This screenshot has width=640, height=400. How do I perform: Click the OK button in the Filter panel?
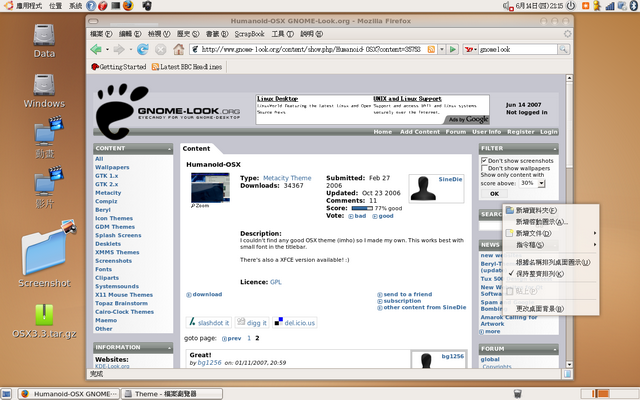pyautogui.click(x=494, y=194)
